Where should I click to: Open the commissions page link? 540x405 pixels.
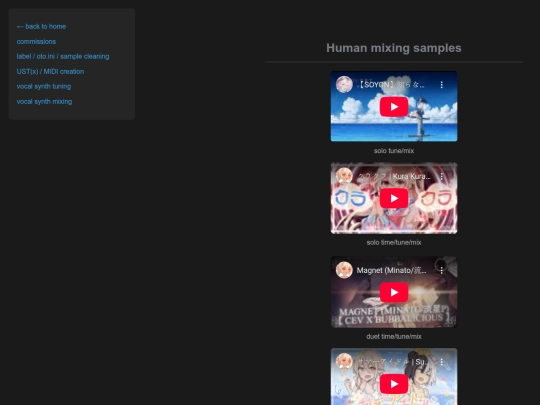point(36,42)
